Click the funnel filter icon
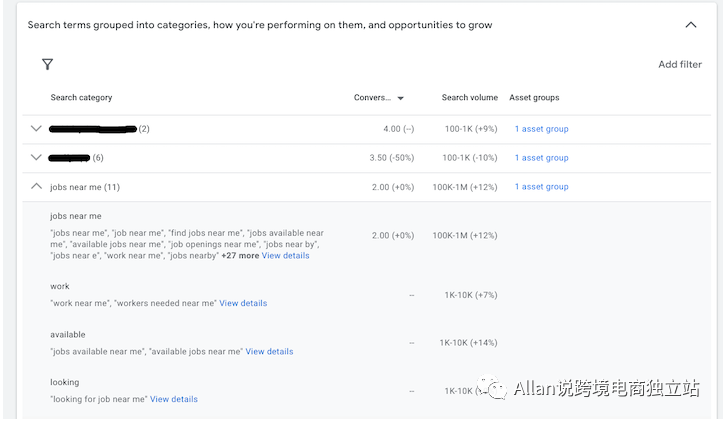 47,64
